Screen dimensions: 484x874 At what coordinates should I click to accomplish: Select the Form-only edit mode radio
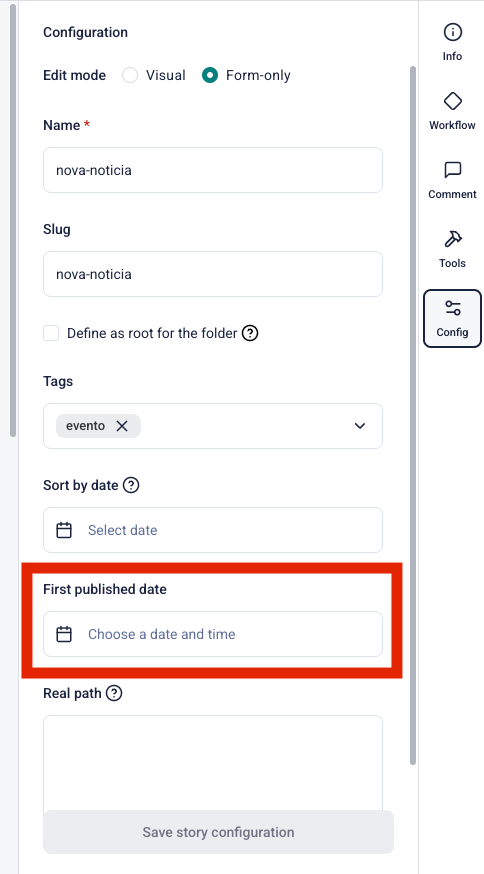pyautogui.click(x=210, y=75)
